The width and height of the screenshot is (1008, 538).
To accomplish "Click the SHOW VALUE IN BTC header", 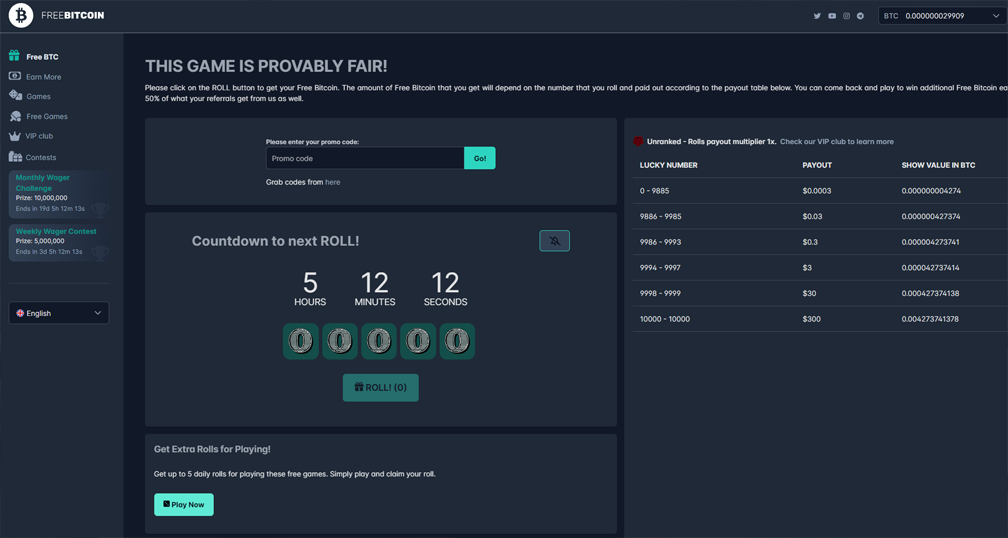I will pos(938,165).
